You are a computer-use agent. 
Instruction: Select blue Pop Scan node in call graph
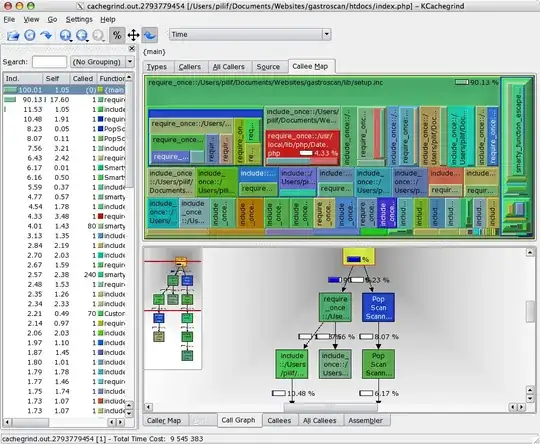click(x=378, y=308)
